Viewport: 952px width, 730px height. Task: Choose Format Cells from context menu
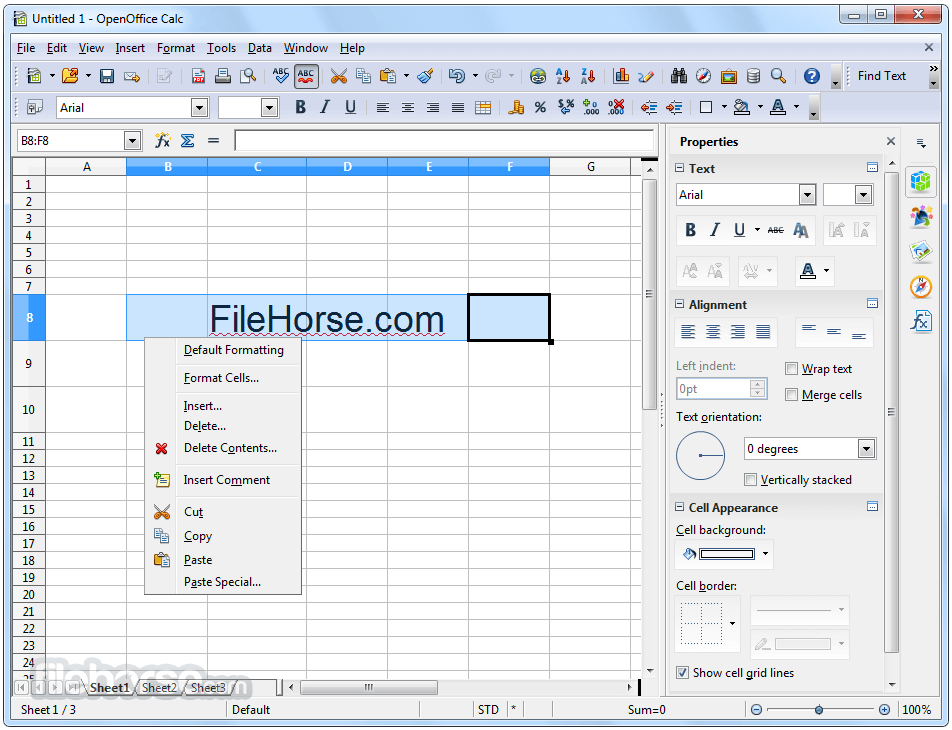pos(222,378)
